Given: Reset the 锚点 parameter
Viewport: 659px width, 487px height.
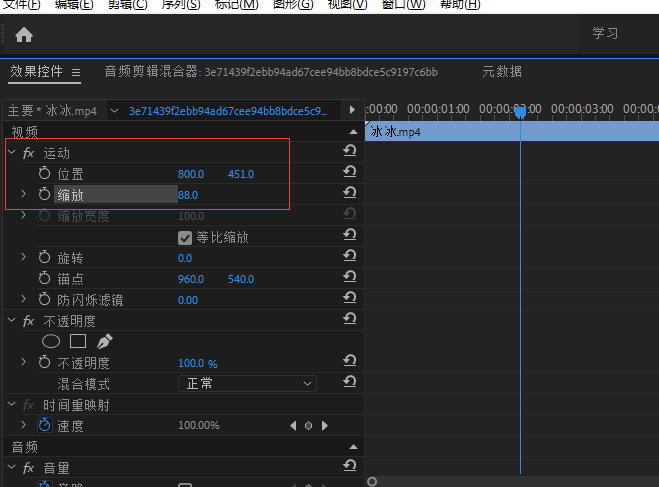Looking at the screenshot, I should [350, 276].
